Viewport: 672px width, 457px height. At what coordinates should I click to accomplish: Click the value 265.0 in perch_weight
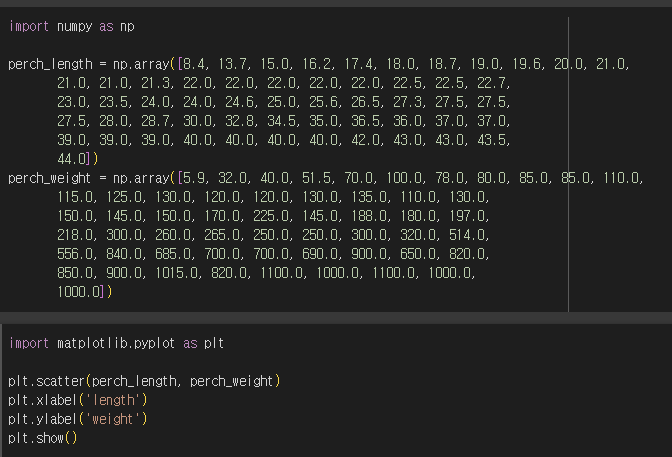coord(222,235)
